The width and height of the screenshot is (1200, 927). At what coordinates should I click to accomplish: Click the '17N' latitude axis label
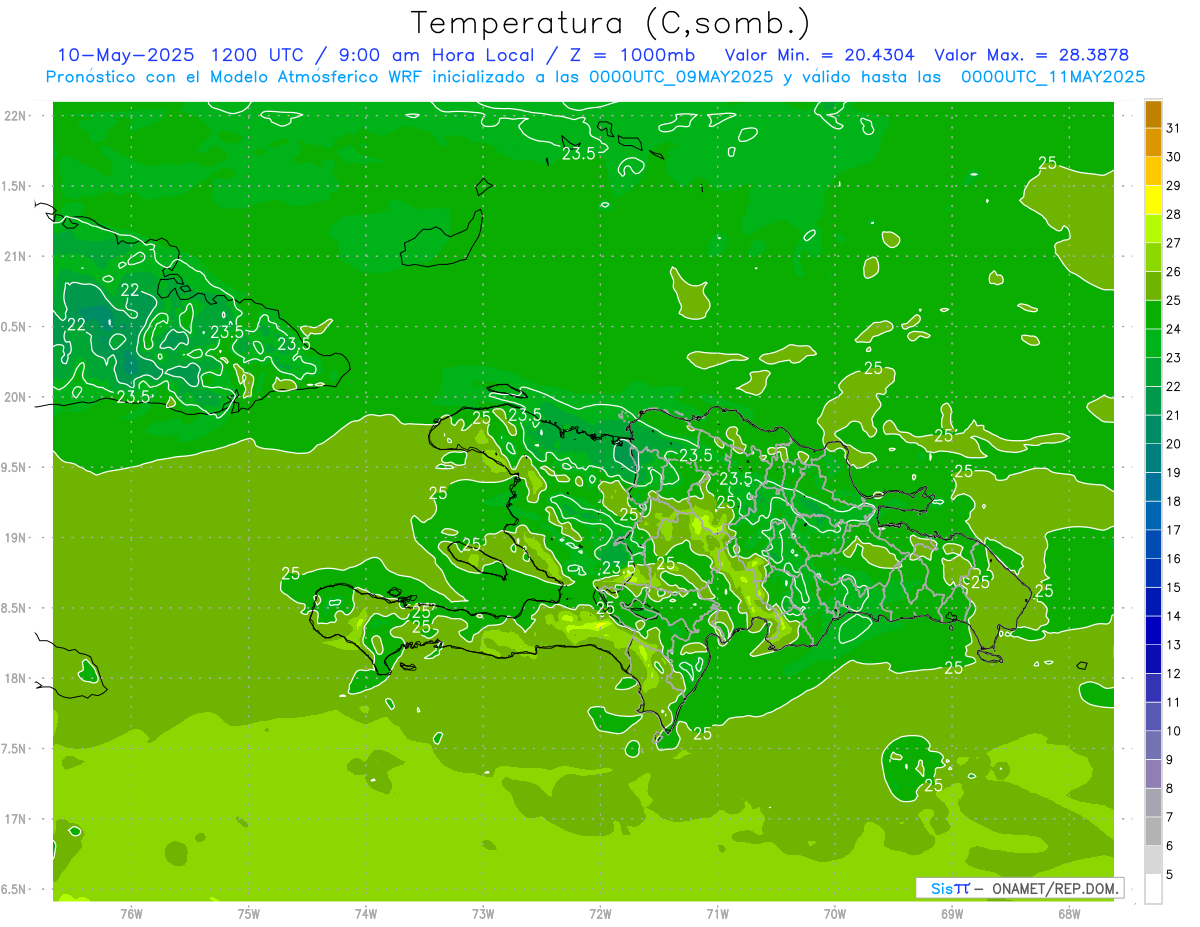[15, 819]
